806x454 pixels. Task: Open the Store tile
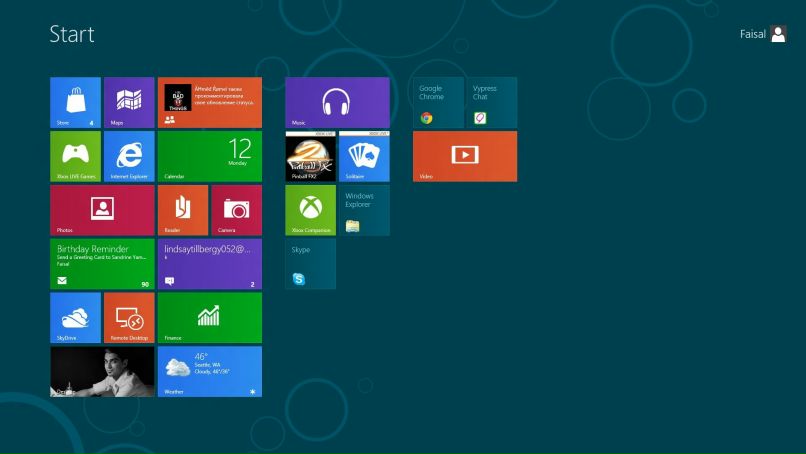click(75, 102)
